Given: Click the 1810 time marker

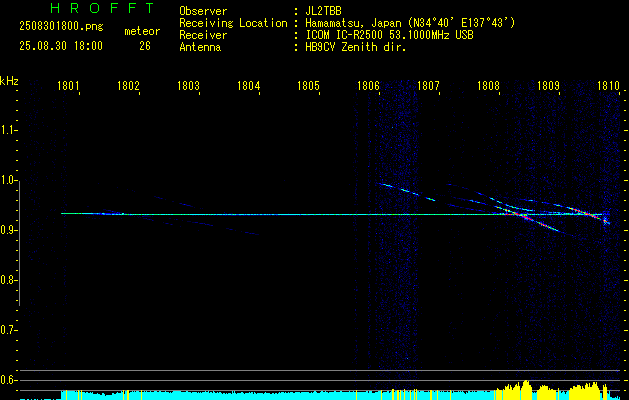Looking at the screenshot, I should pos(608,85).
